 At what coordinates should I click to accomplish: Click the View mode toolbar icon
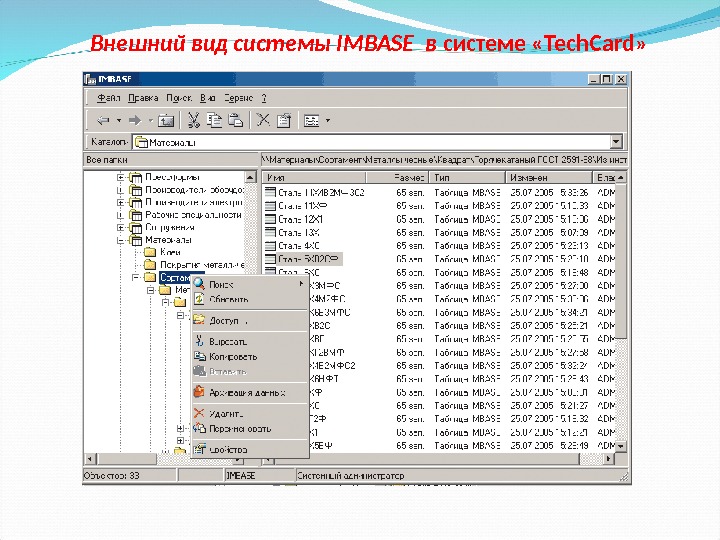(312, 121)
